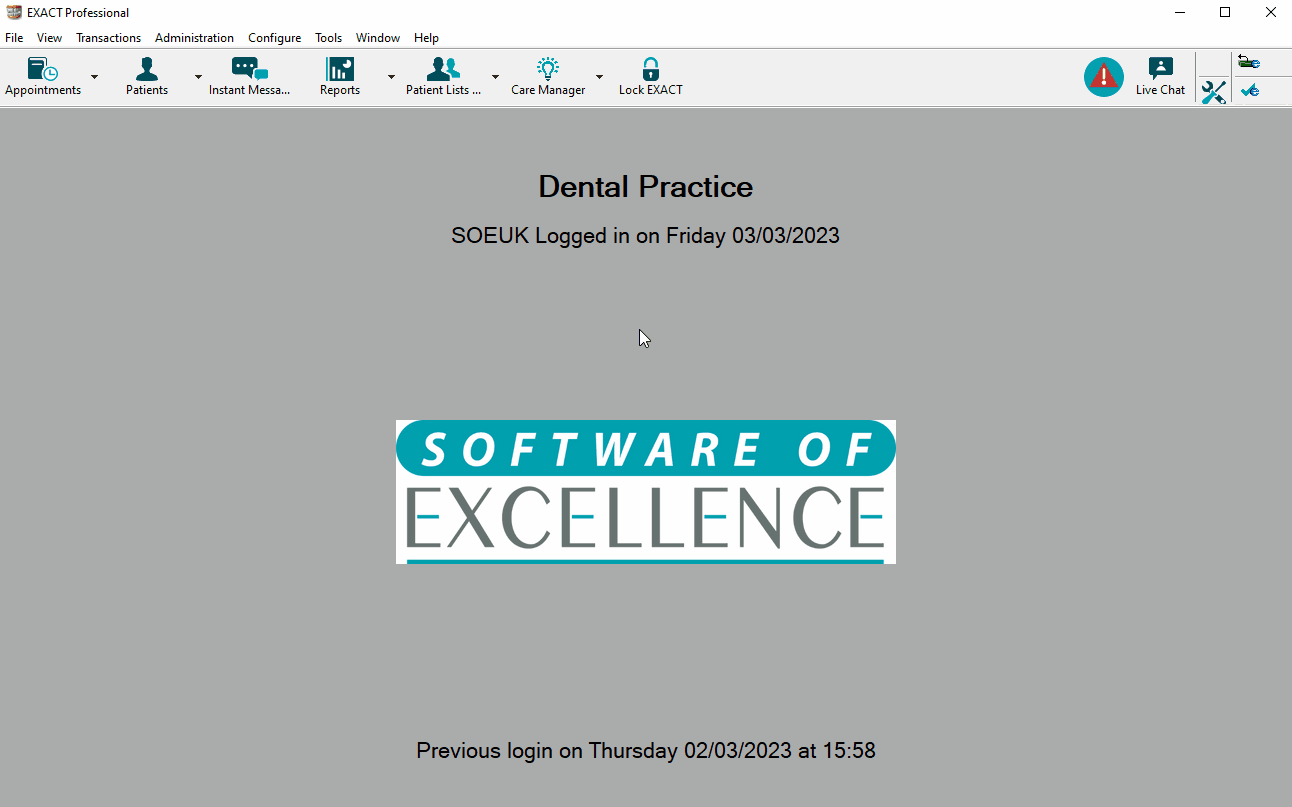Open the File menu
The image size is (1292, 807).
coord(14,38)
